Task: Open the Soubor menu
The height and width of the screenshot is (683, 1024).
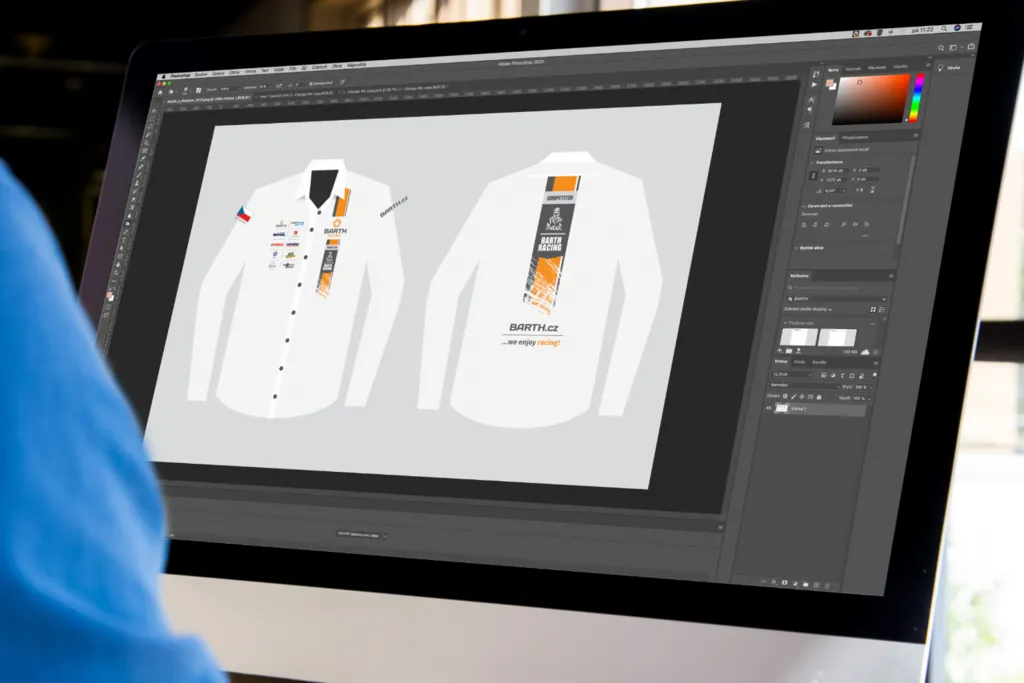Action: click(x=199, y=74)
